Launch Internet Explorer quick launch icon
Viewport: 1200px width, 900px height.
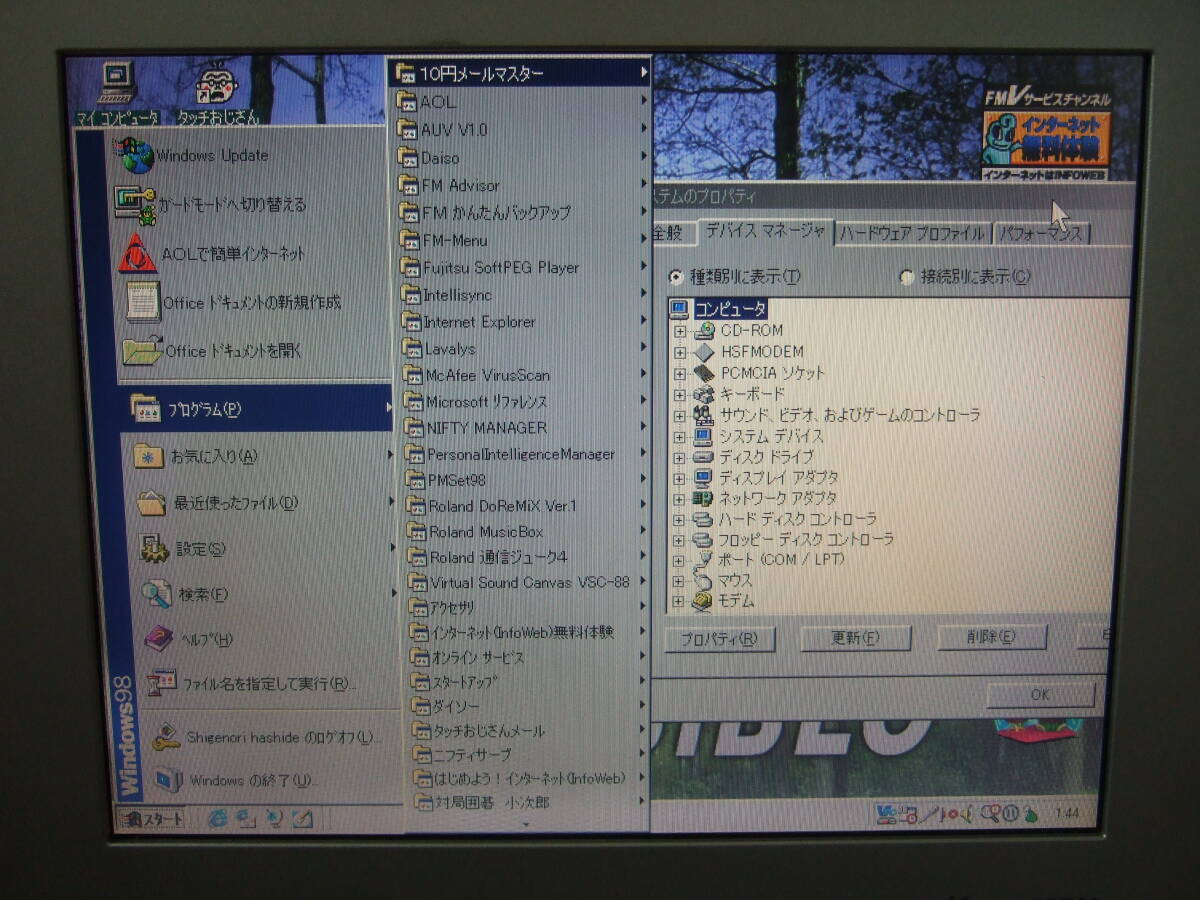click(x=217, y=819)
